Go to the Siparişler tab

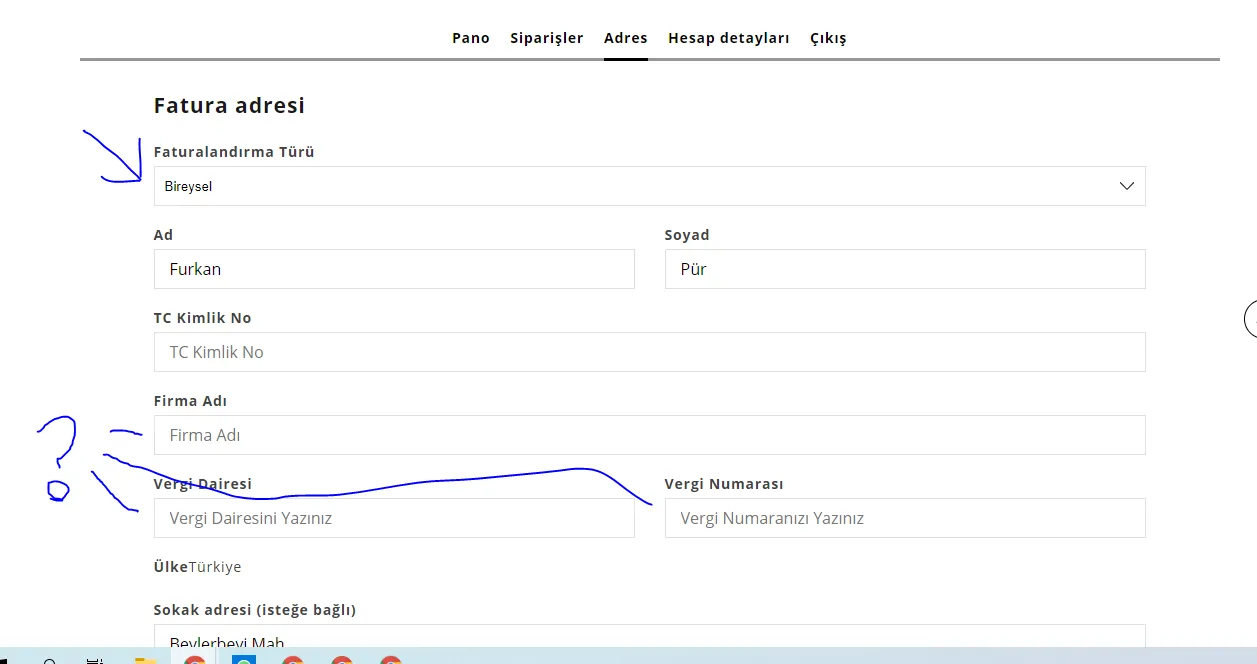tap(547, 38)
